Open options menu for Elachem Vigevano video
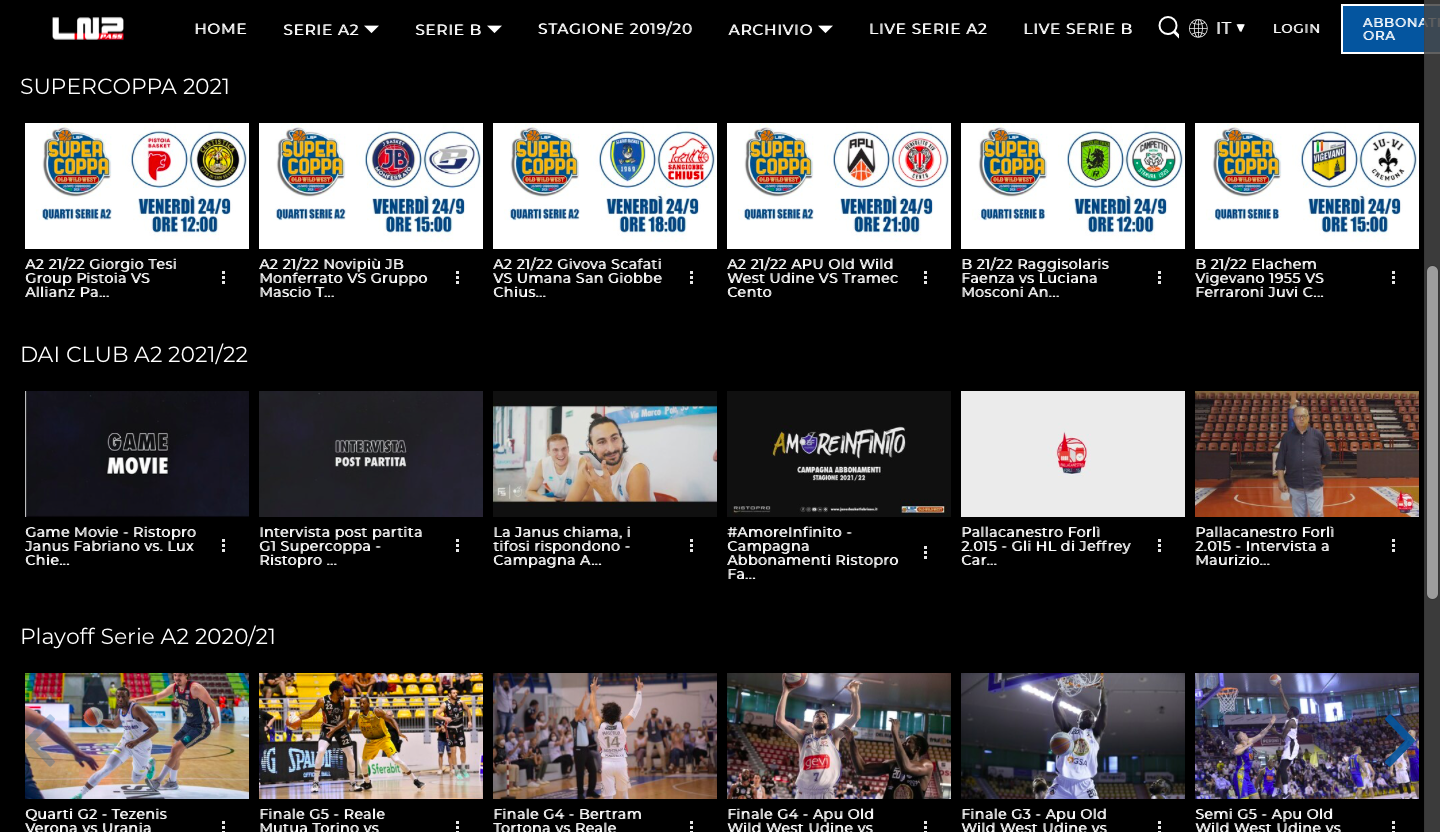Viewport: 1440px width, 832px height. (x=1393, y=278)
